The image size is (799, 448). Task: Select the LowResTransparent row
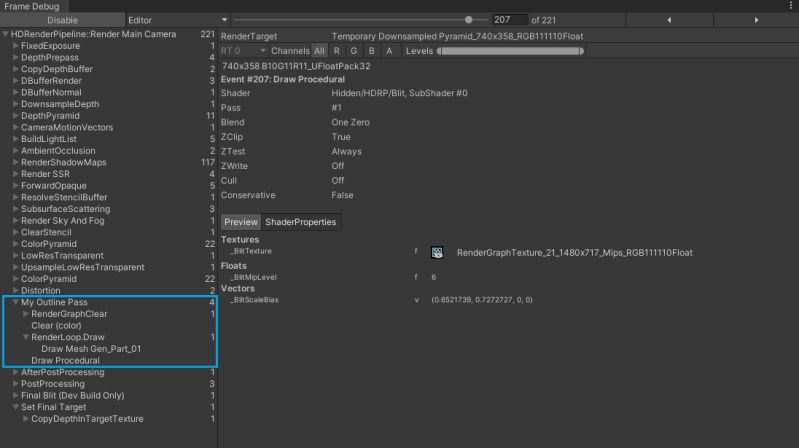109,256
